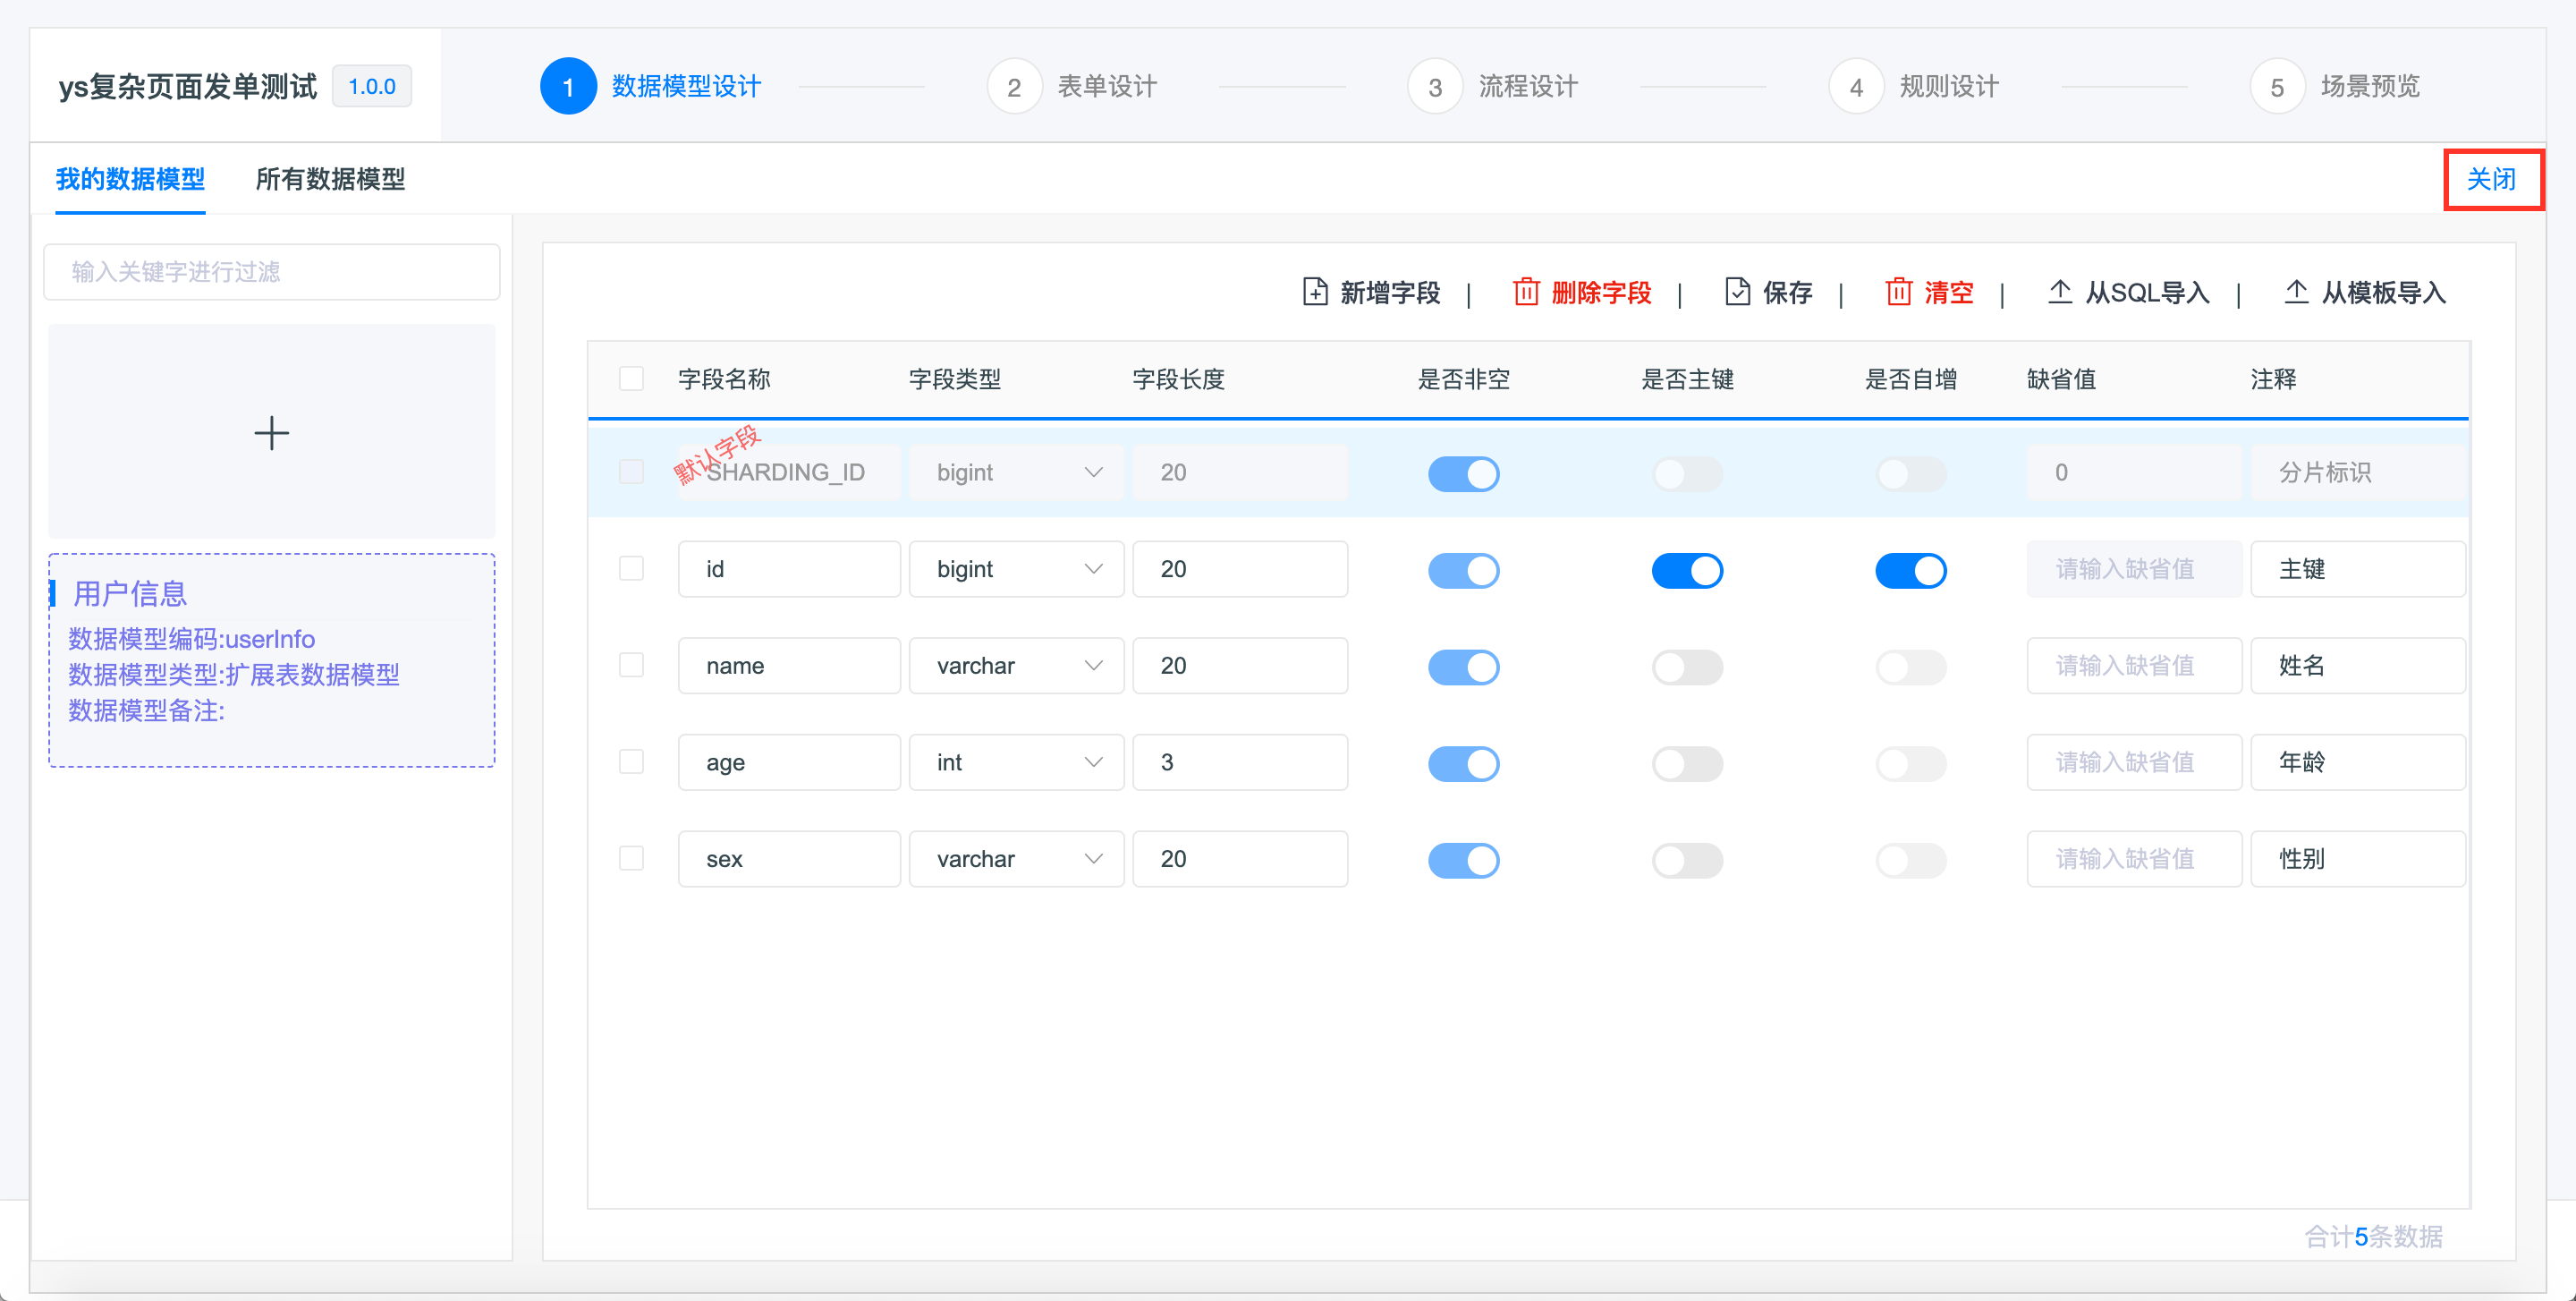Check the checkbox for the sex row
This screenshot has height=1301, width=2576.
[631, 858]
